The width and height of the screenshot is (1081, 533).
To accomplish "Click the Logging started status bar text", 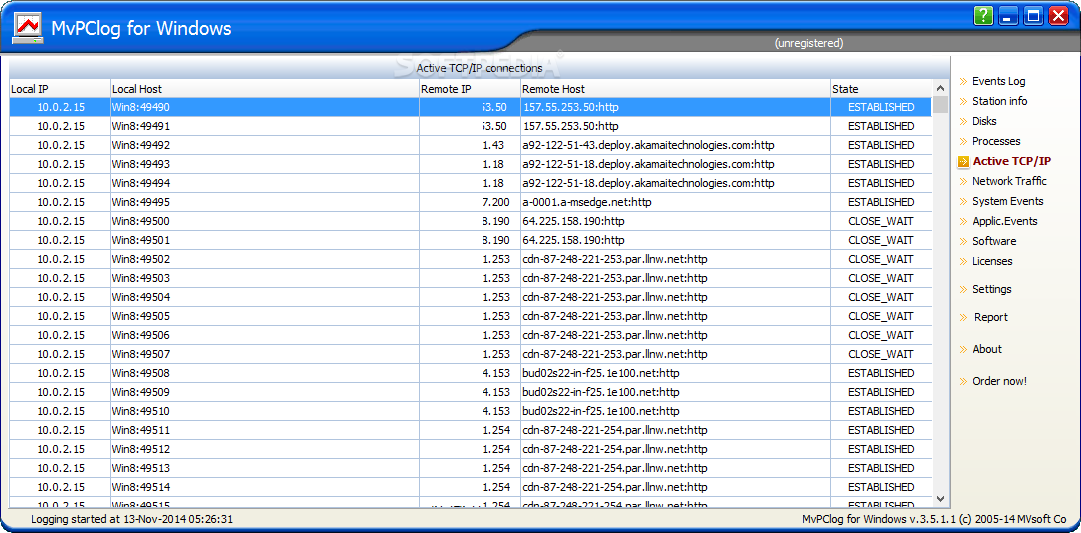I will (132, 519).
